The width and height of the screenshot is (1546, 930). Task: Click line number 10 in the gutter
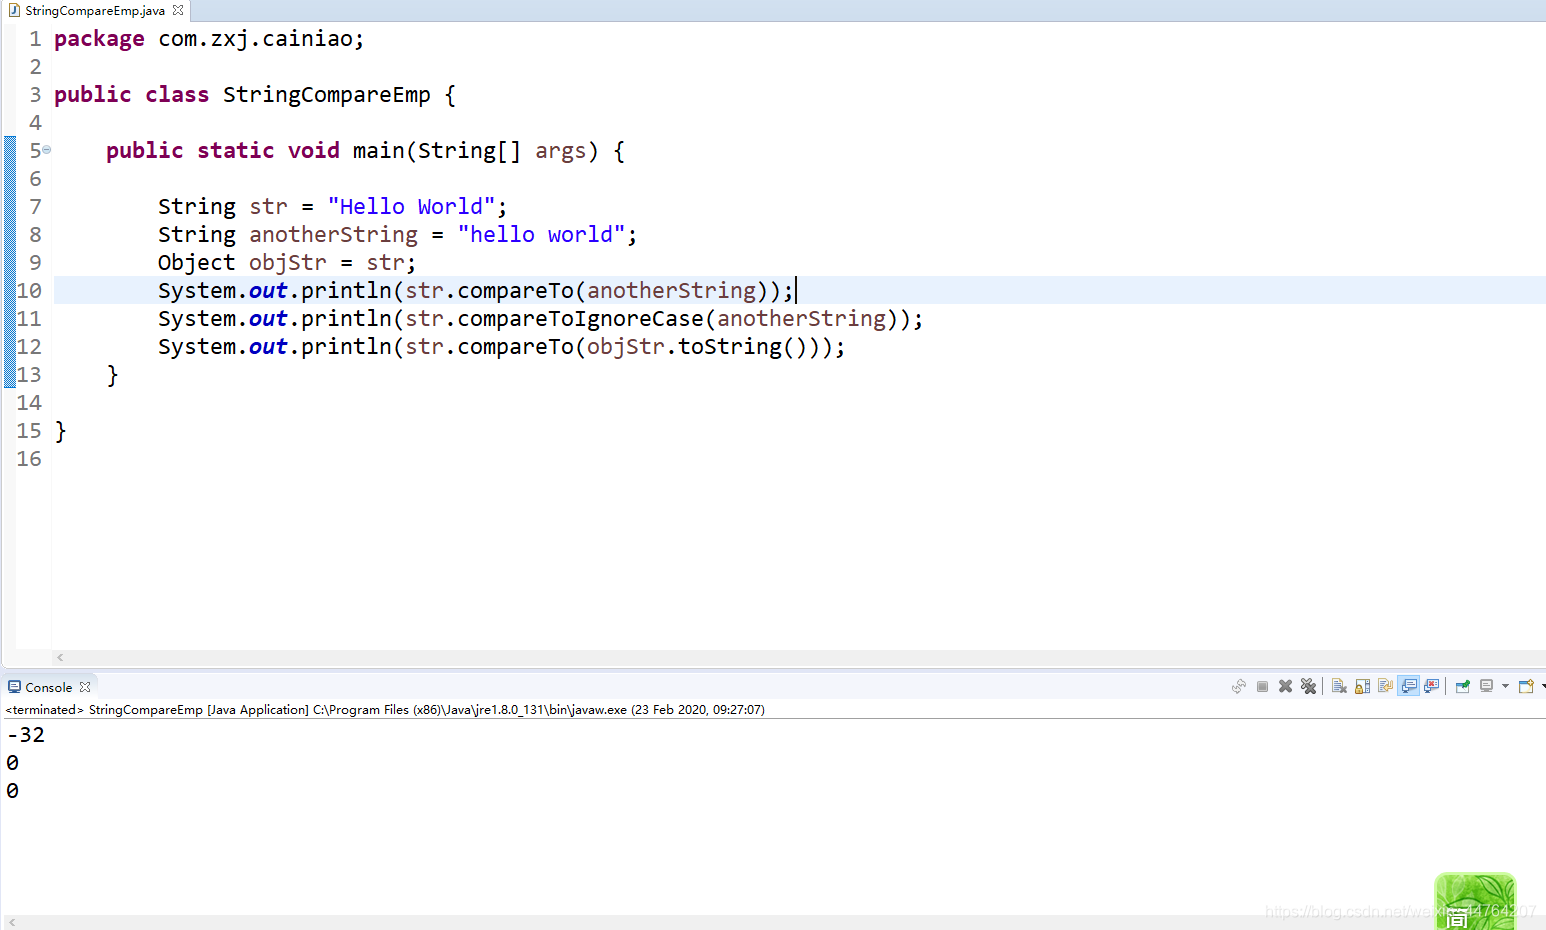click(x=29, y=290)
